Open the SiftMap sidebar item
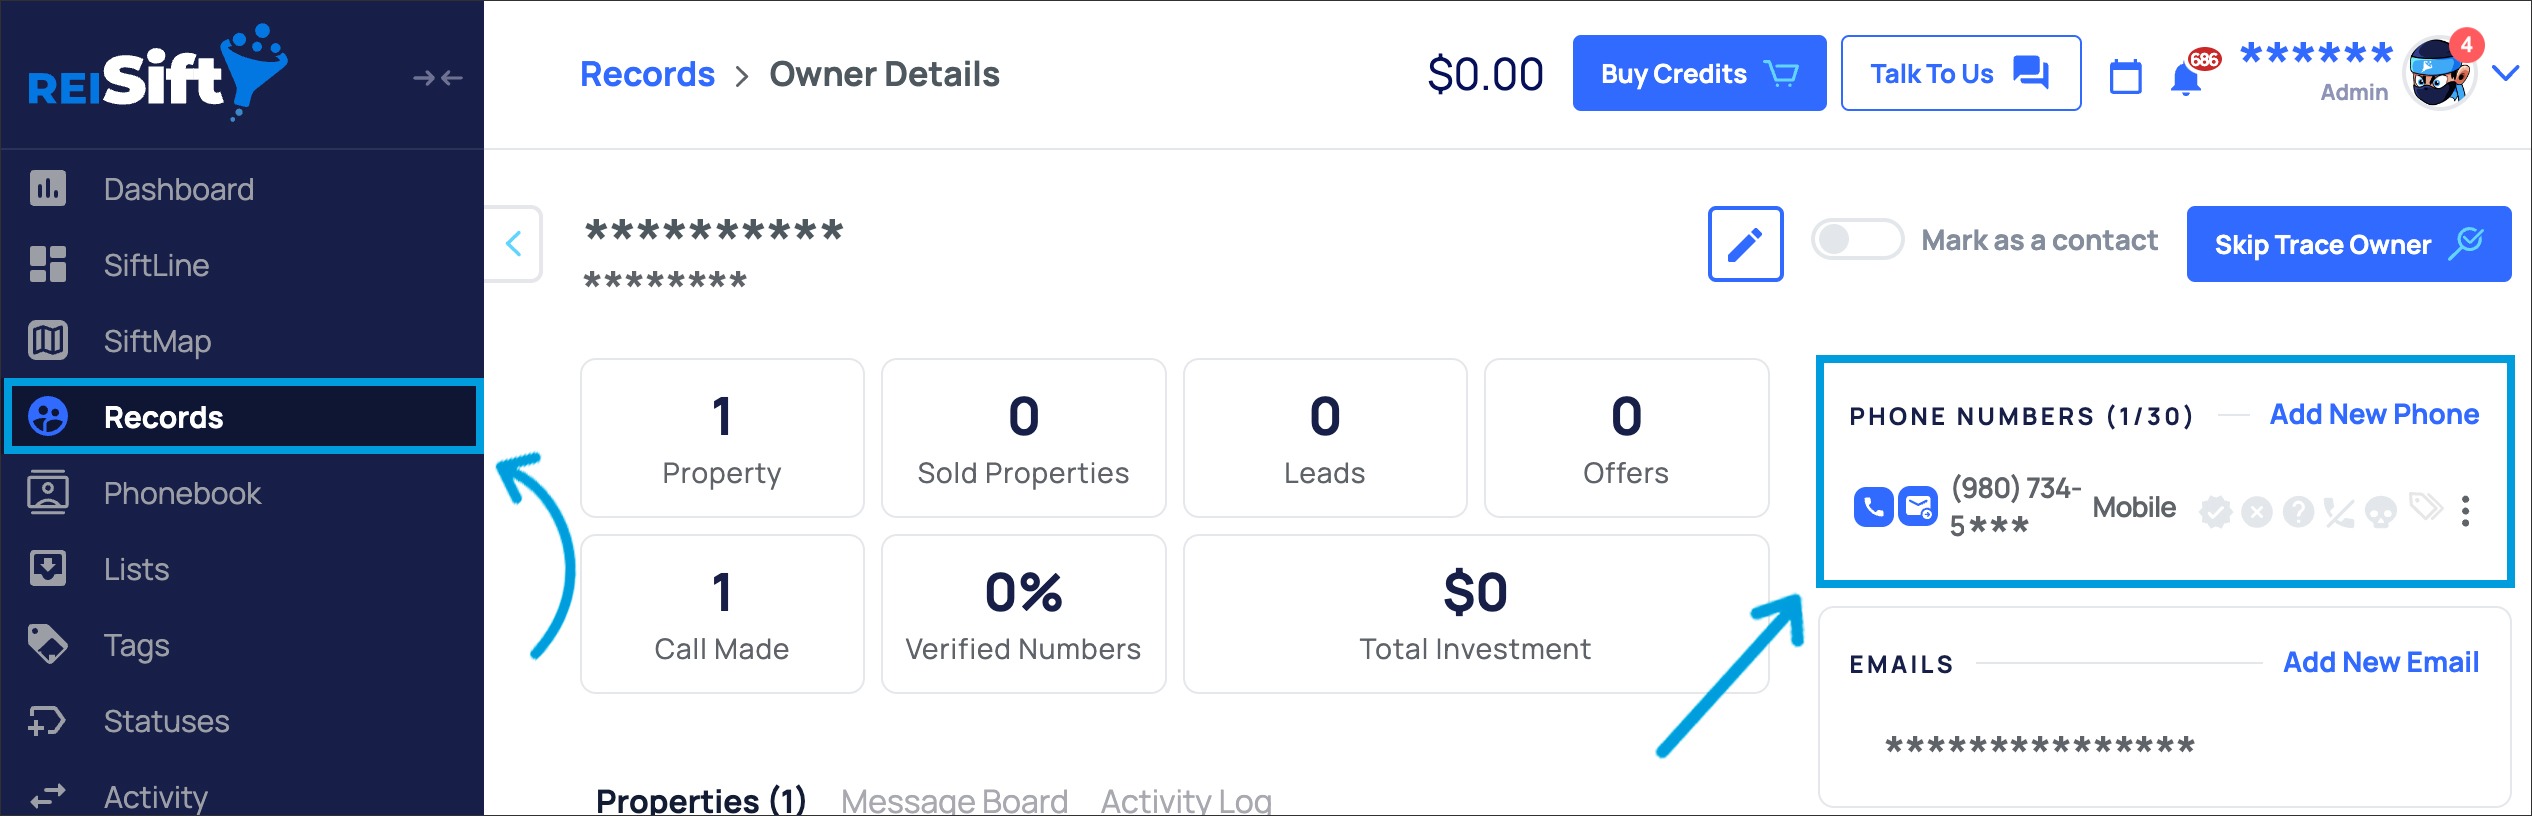 [x=157, y=341]
